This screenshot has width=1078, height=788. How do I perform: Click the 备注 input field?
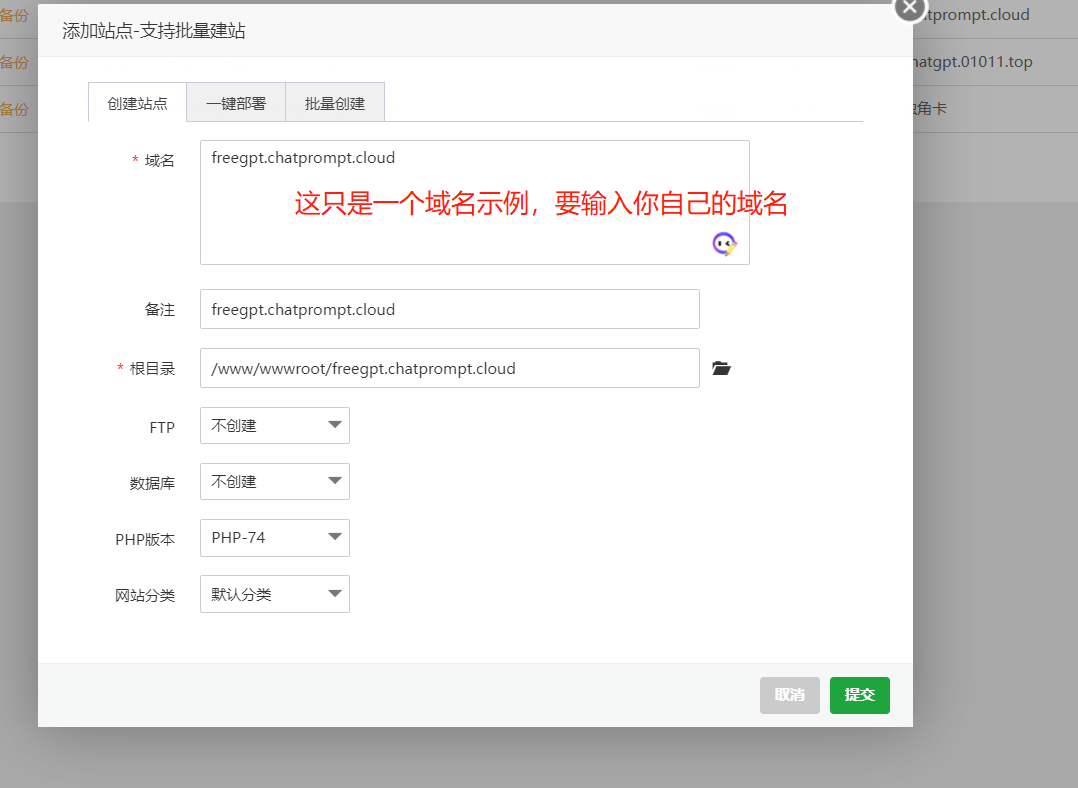[450, 309]
